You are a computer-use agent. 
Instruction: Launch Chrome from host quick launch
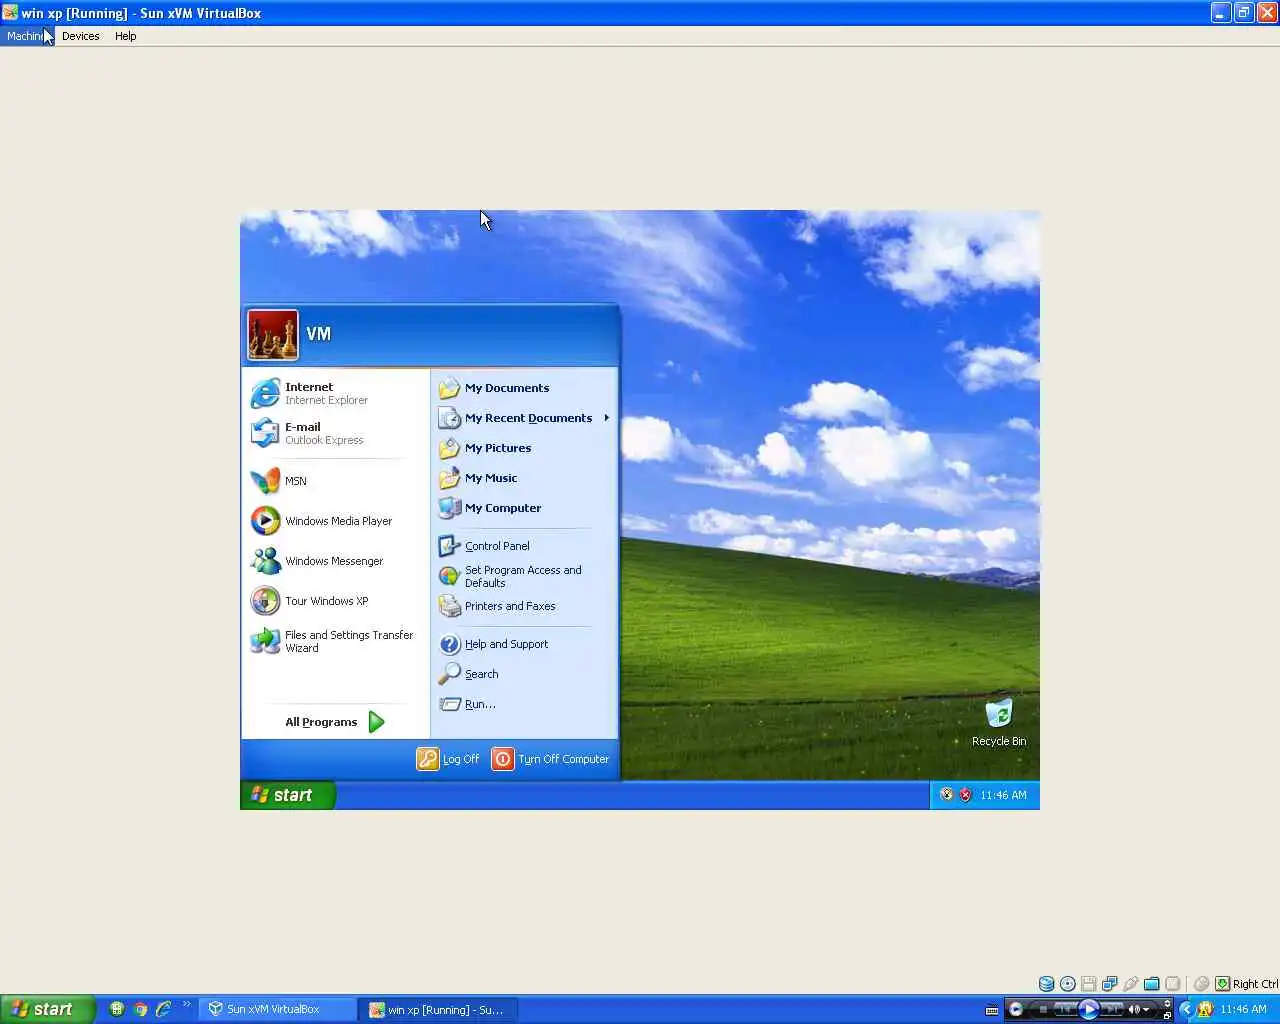[140, 1009]
